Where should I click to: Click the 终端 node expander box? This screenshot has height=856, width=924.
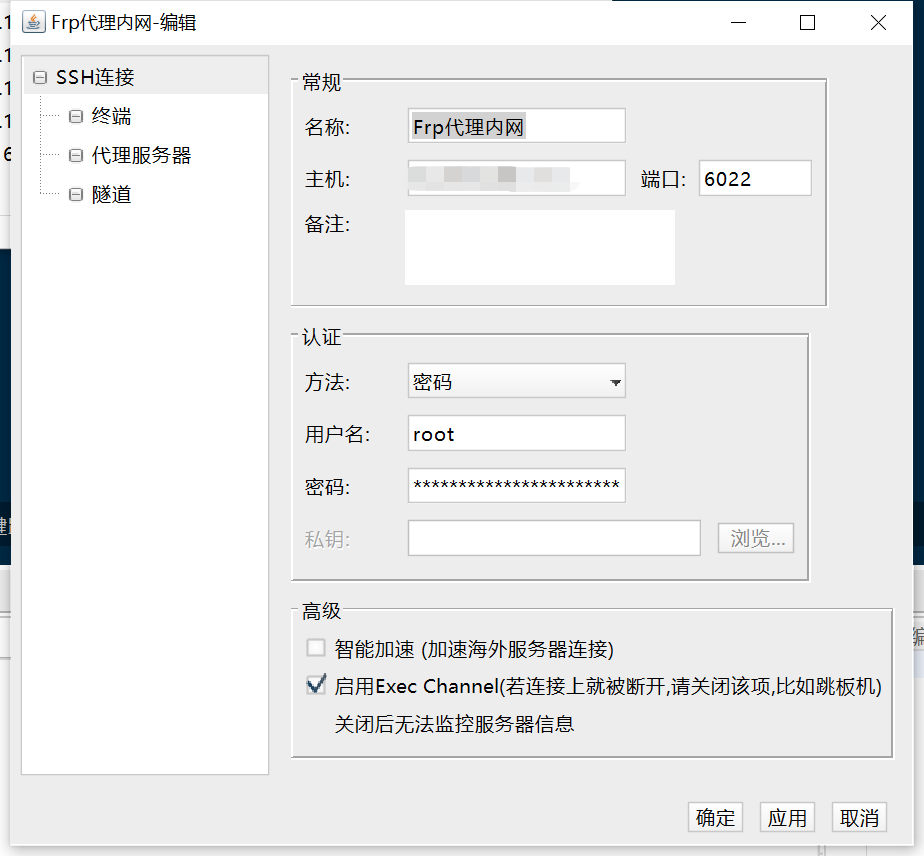click(76, 116)
